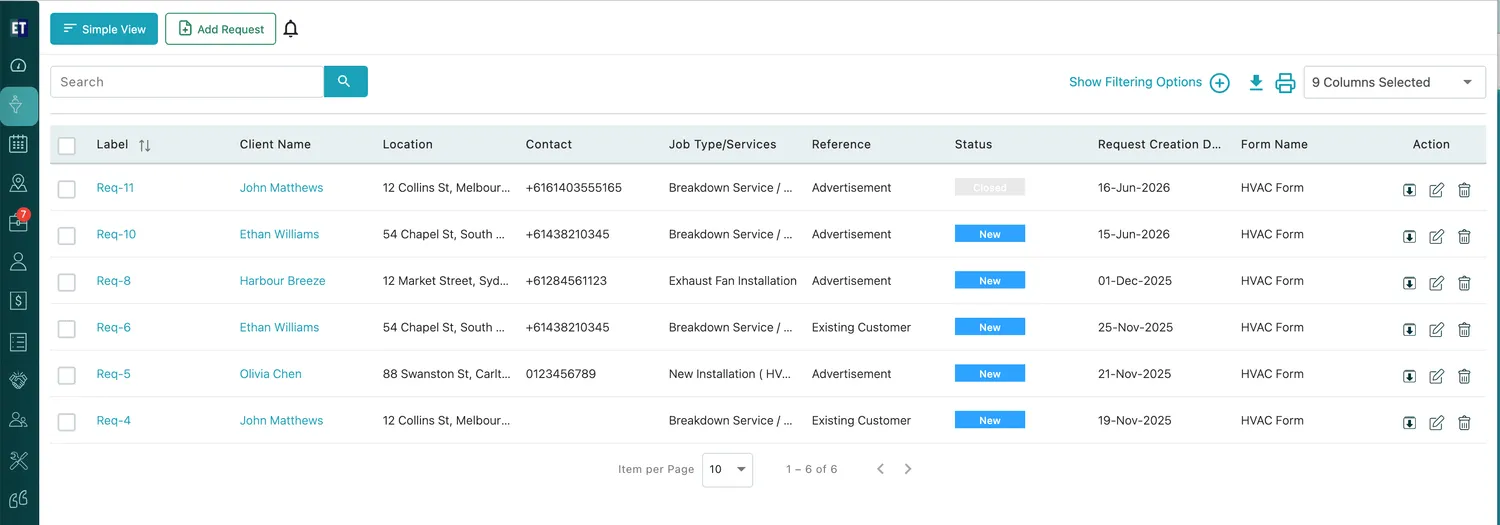The image size is (1500, 525).
Task: Edit request Req-10
Action: click(x=1436, y=237)
